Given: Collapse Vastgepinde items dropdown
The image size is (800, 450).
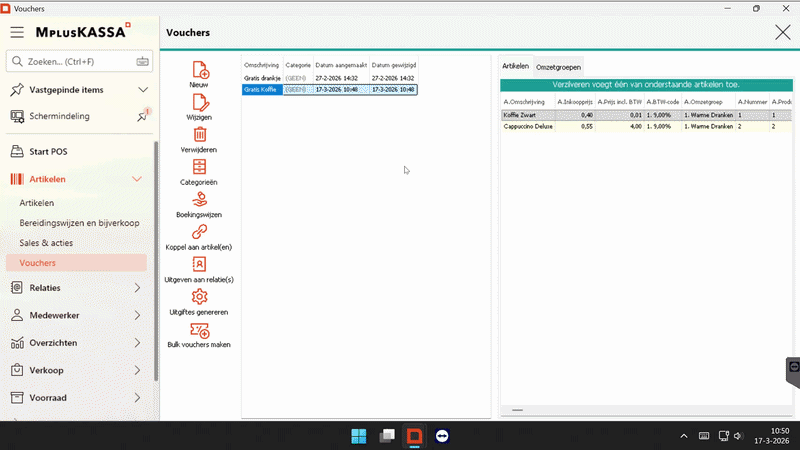Looking at the screenshot, I should [142, 90].
